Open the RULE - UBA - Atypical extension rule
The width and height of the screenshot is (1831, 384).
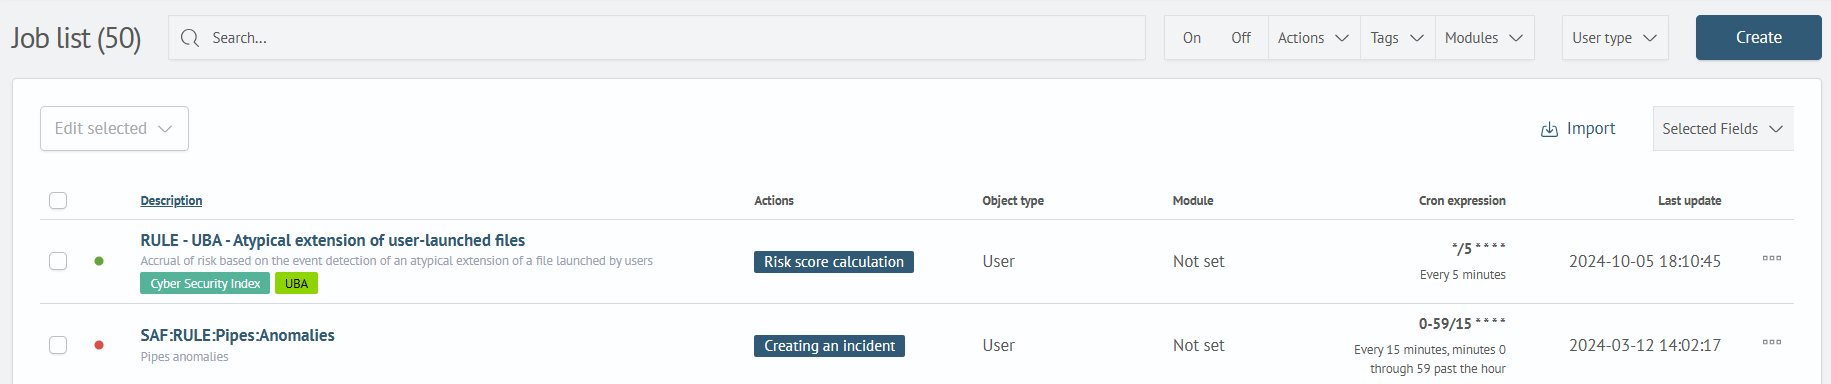coord(332,240)
